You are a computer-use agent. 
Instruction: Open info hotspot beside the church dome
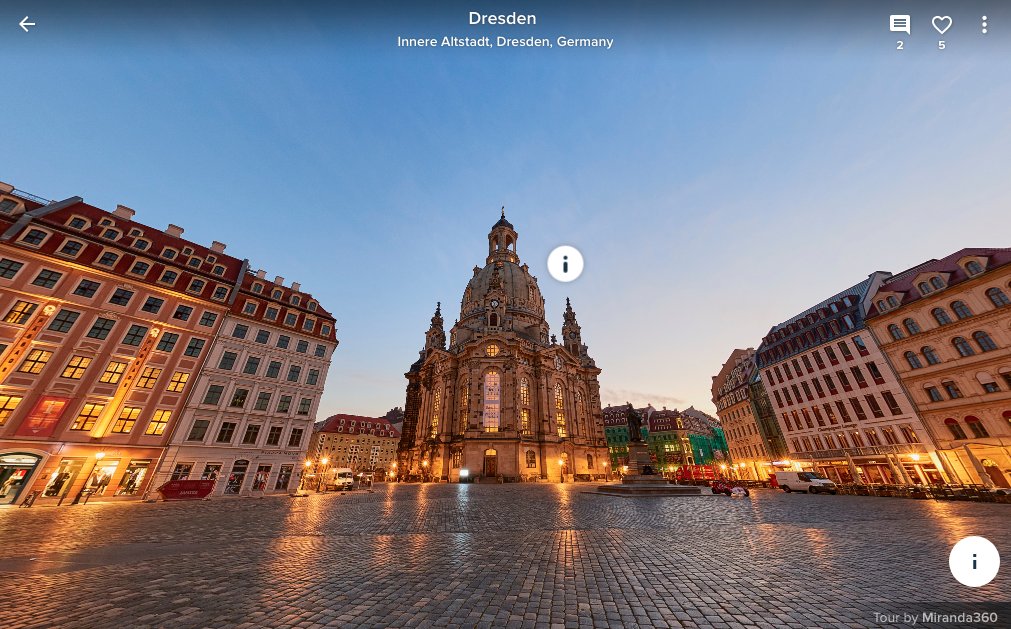point(565,264)
